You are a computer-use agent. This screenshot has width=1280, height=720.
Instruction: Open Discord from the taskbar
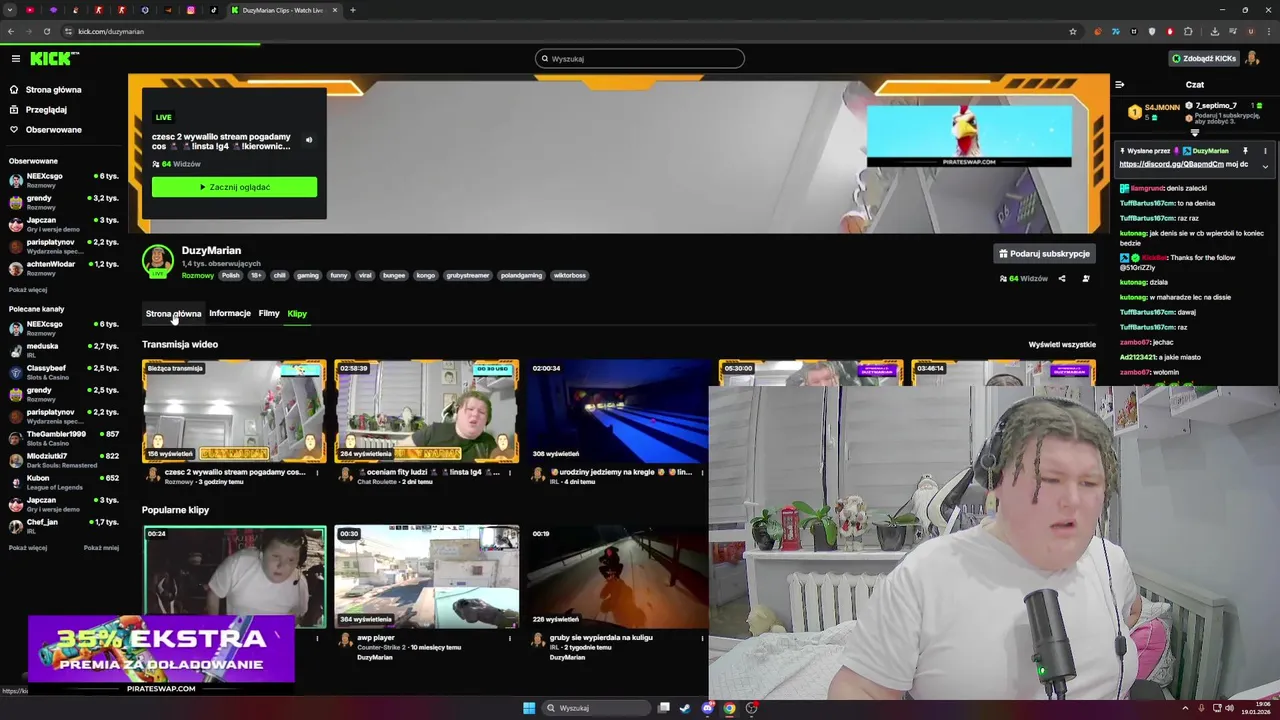click(707, 708)
